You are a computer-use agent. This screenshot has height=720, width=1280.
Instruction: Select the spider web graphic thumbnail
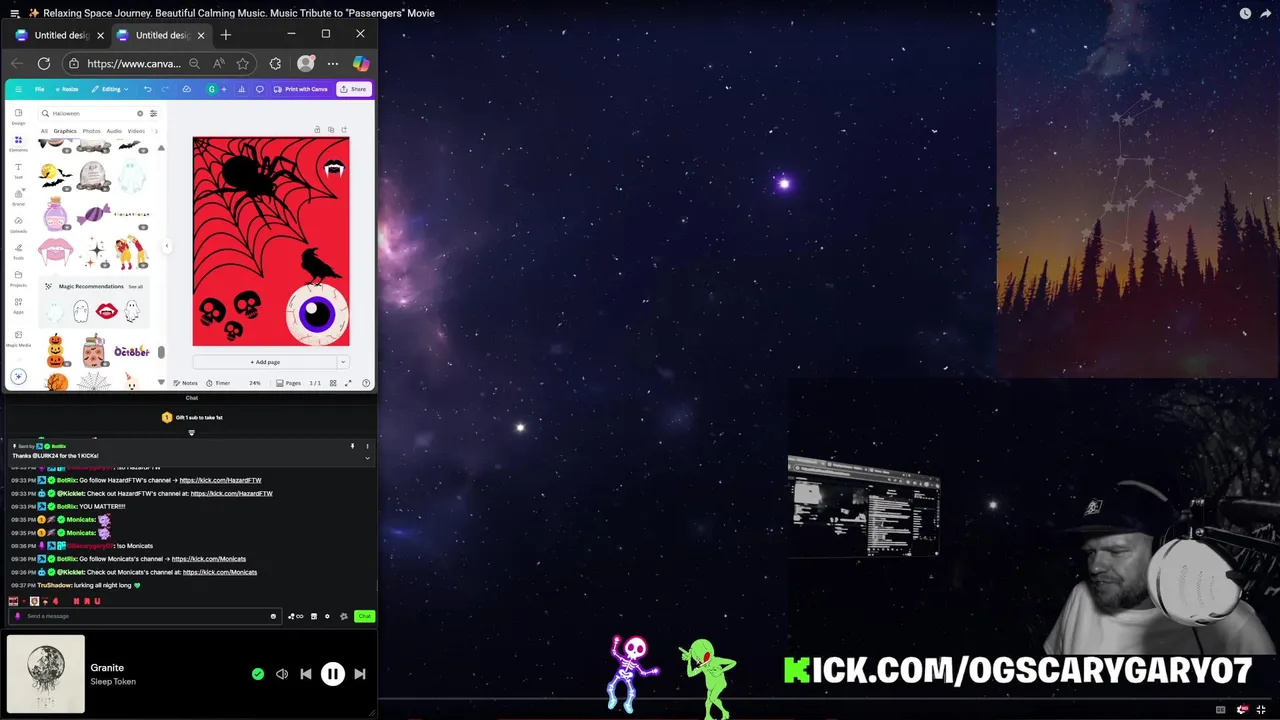coord(93,381)
